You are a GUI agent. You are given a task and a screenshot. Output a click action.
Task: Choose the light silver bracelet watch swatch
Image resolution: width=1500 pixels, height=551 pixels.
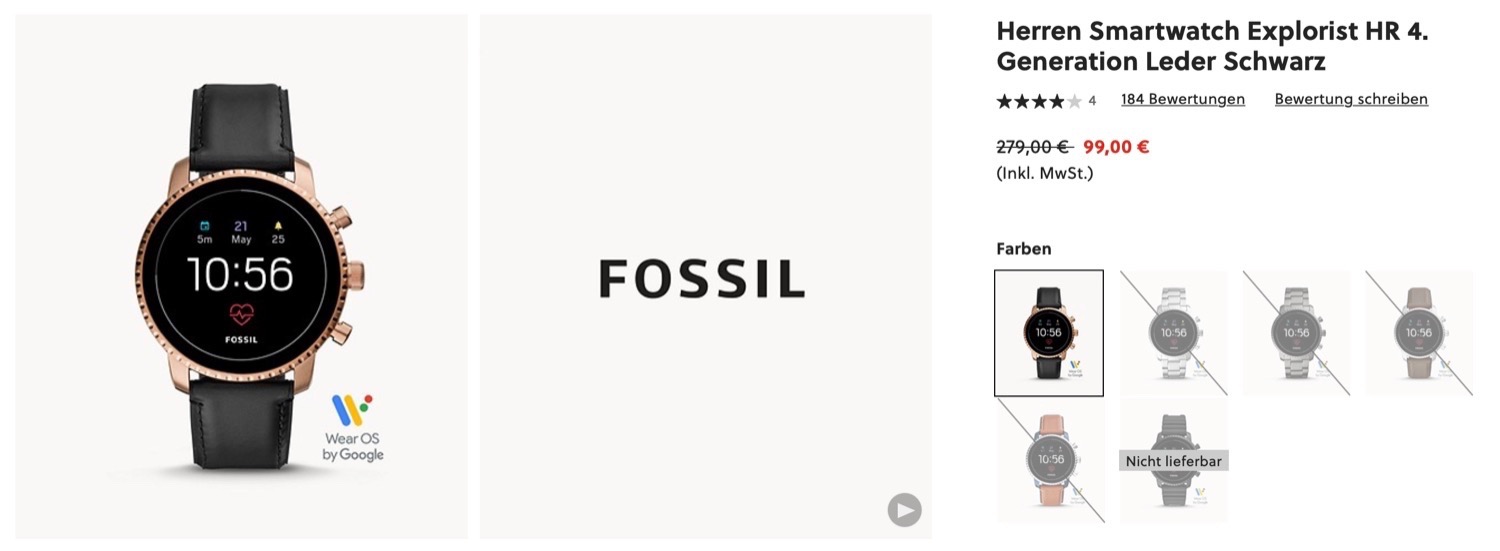pyautogui.click(x=1173, y=333)
